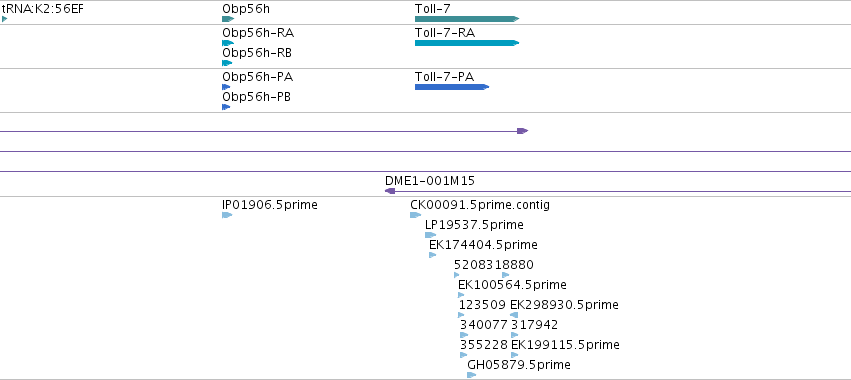Select the Toll-7-RA transcript bar
851x380 pixels.
click(x=467, y=43)
